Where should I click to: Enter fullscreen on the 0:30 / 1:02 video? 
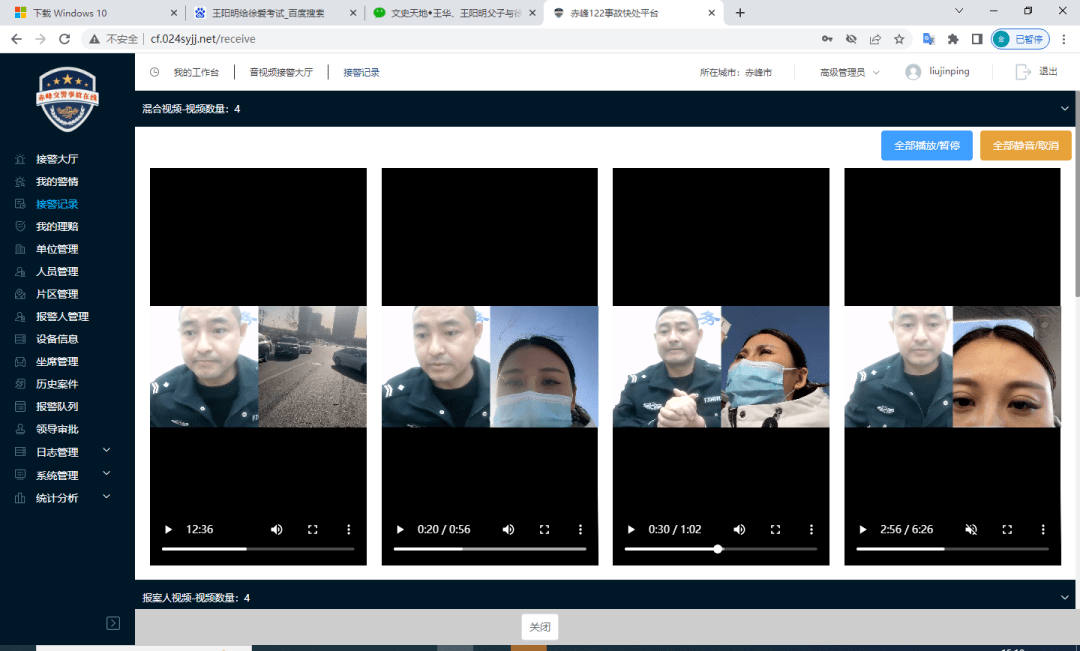(x=776, y=530)
